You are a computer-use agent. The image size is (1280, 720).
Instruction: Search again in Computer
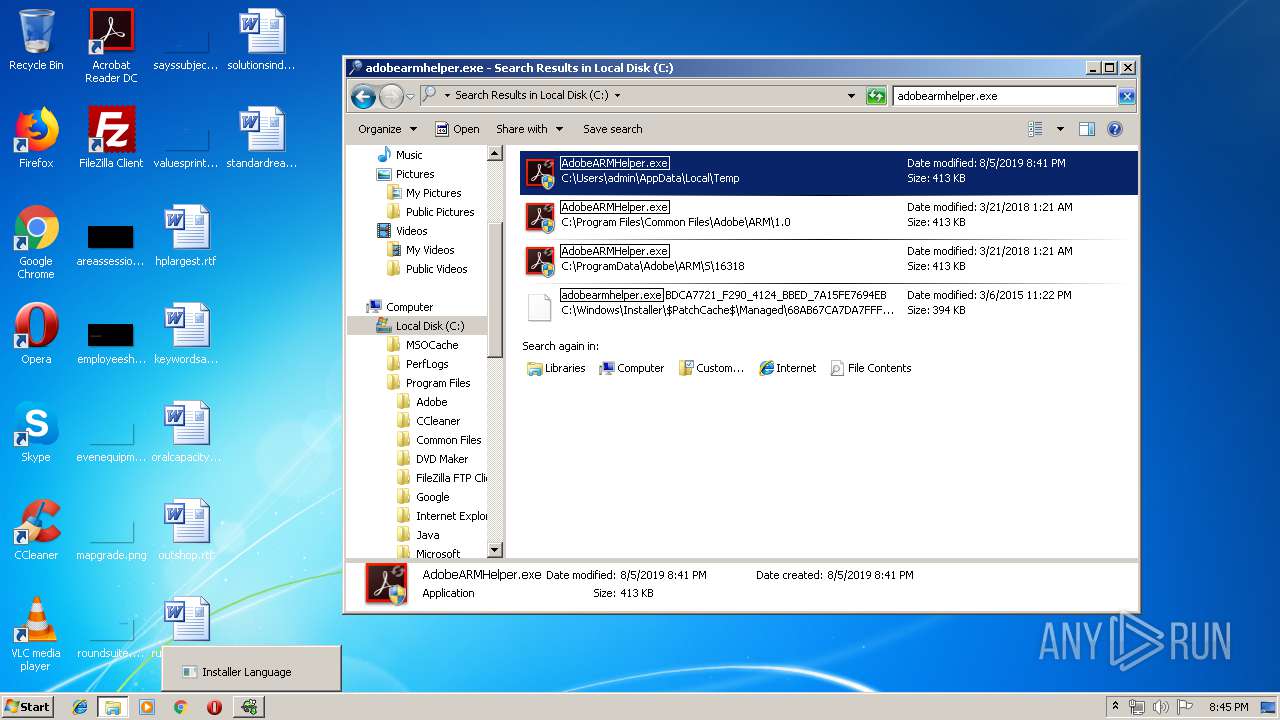coord(632,368)
